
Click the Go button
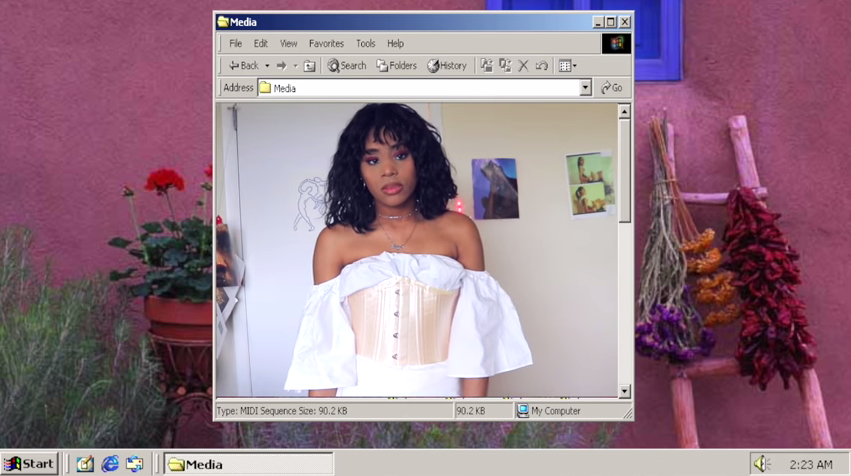click(x=612, y=88)
